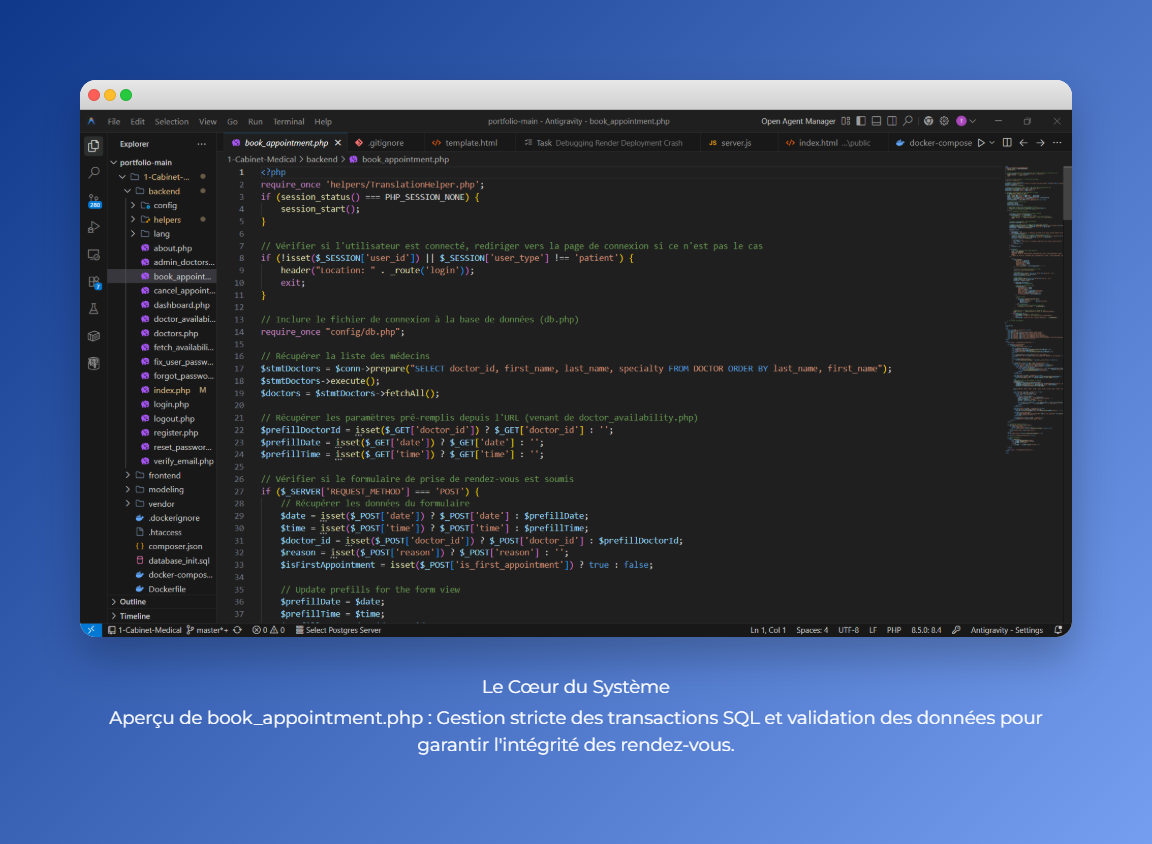This screenshot has width=1152, height=844.
Task: Click Select Postgres Server in status bar
Action: [338, 630]
